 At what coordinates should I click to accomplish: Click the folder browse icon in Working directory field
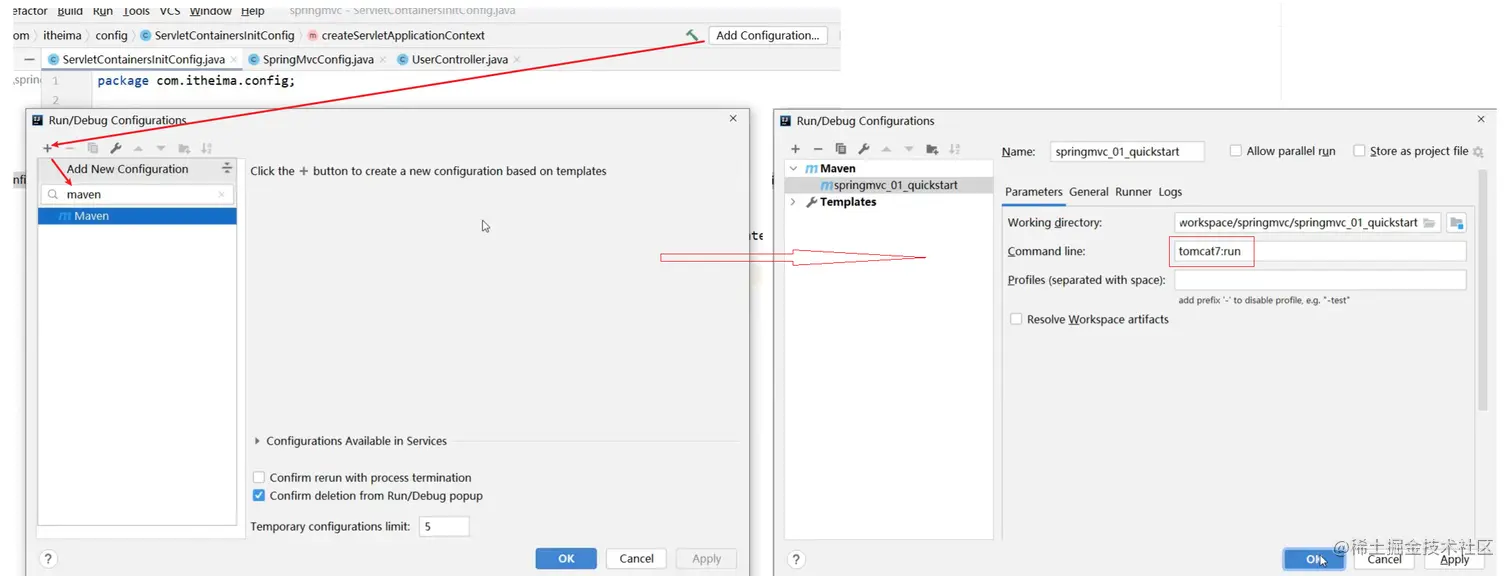pos(1430,222)
